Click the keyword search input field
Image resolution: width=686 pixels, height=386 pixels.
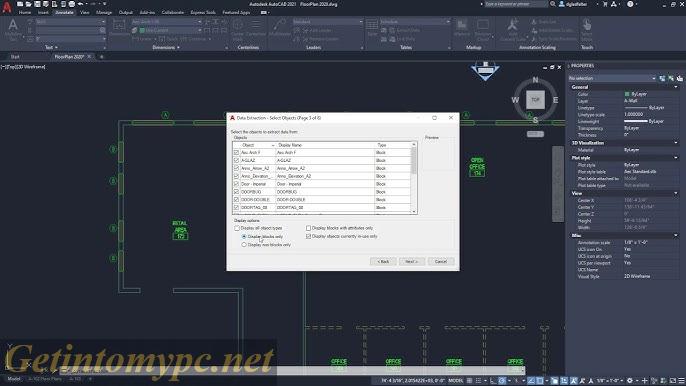point(516,4)
